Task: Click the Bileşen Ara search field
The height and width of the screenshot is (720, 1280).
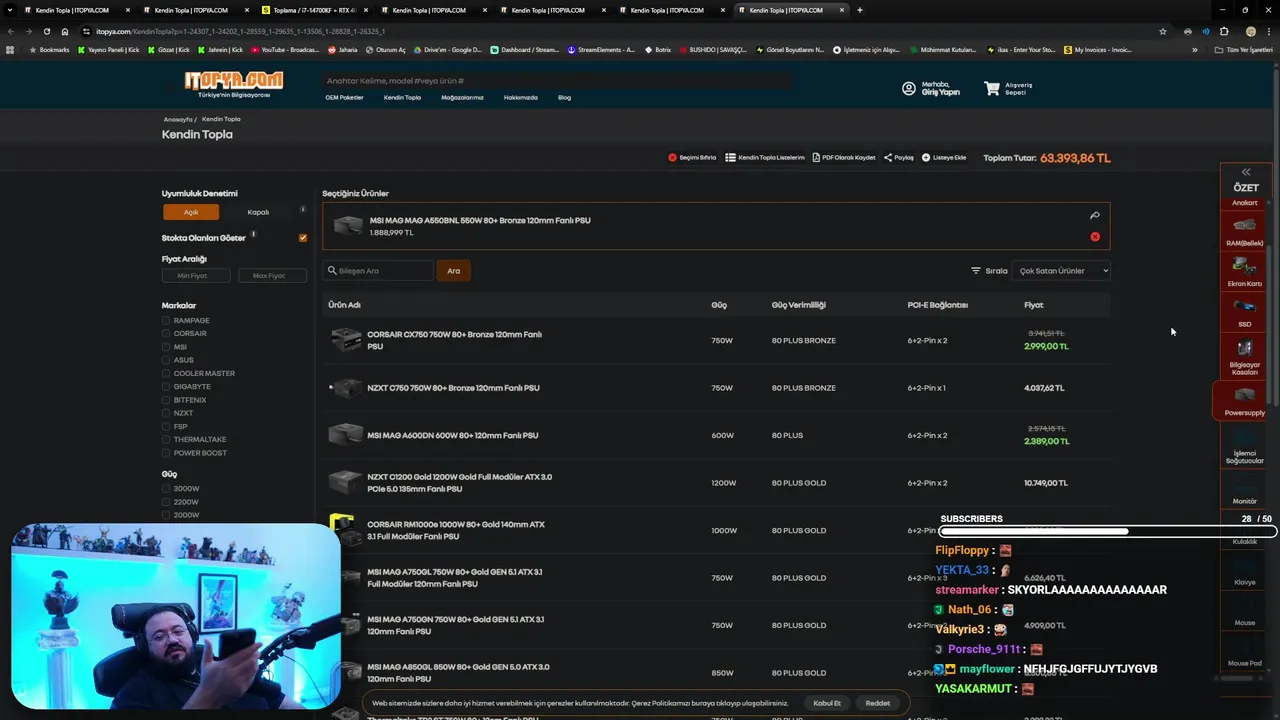Action: (x=379, y=271)
